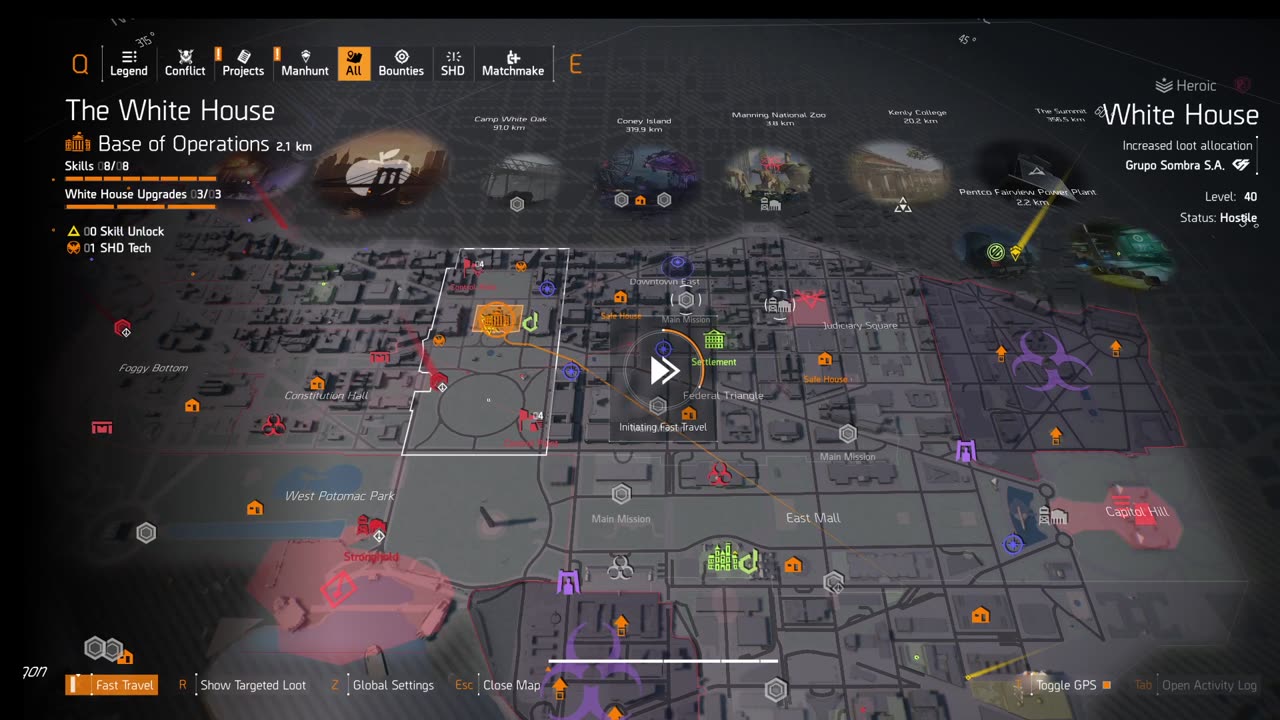Click the orange safe house in the far northeast
1280x720 pixels.
[1116, 348]
